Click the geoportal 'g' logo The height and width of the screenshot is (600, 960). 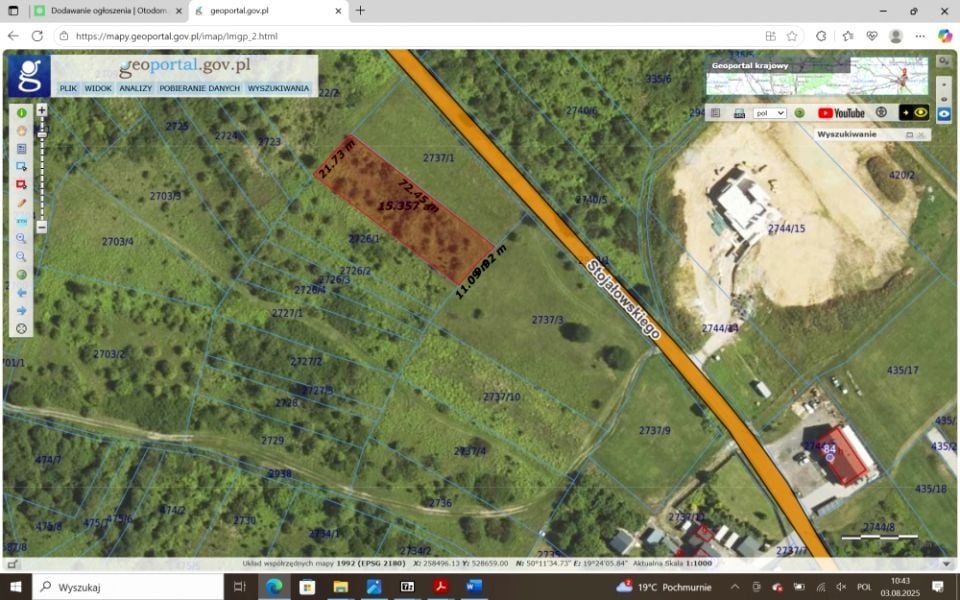coord(29,76)
